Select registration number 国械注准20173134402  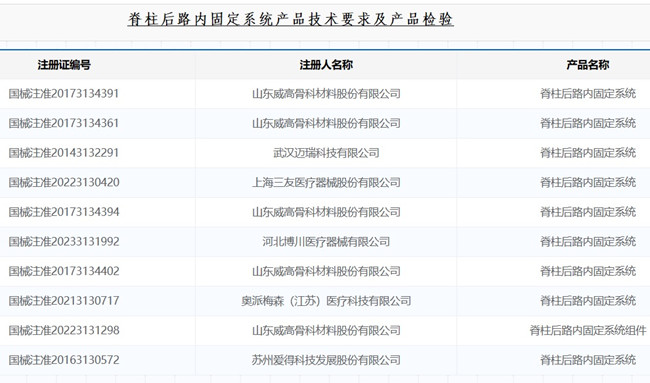tap(64, 271)
